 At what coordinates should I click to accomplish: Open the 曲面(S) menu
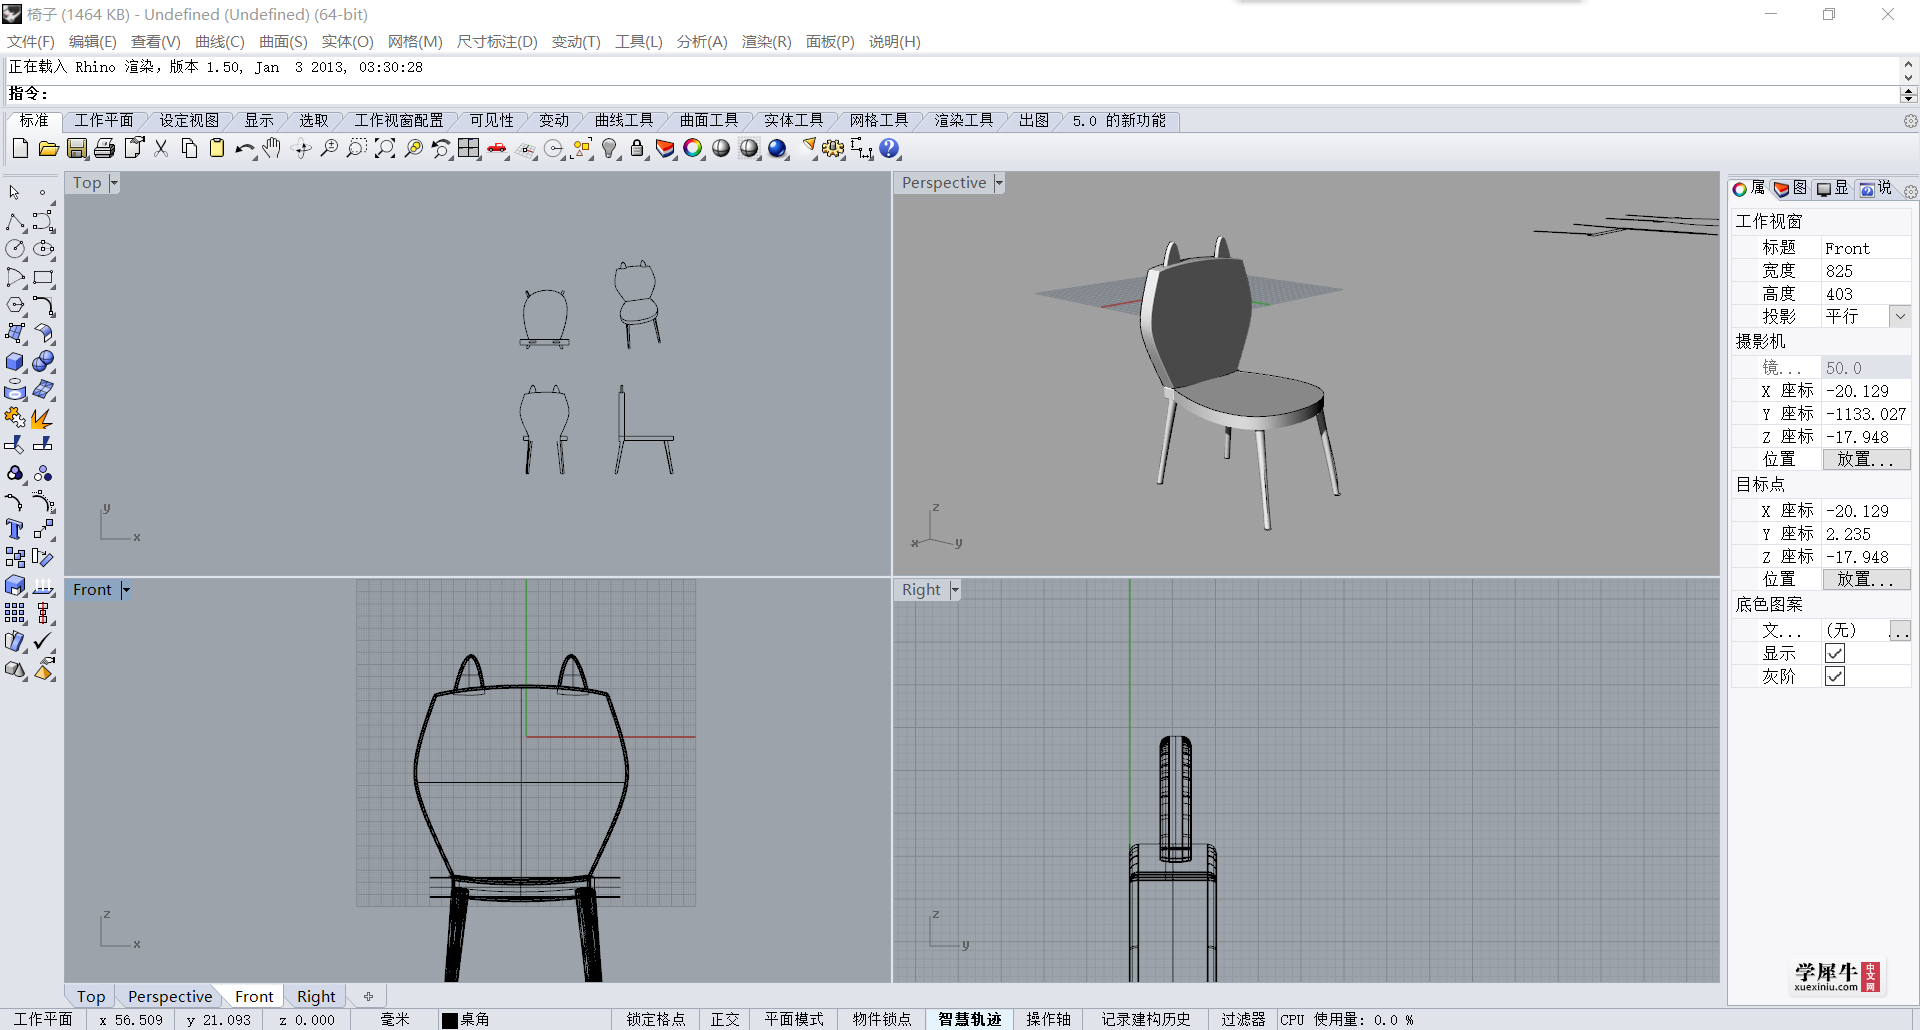point(283,41)
